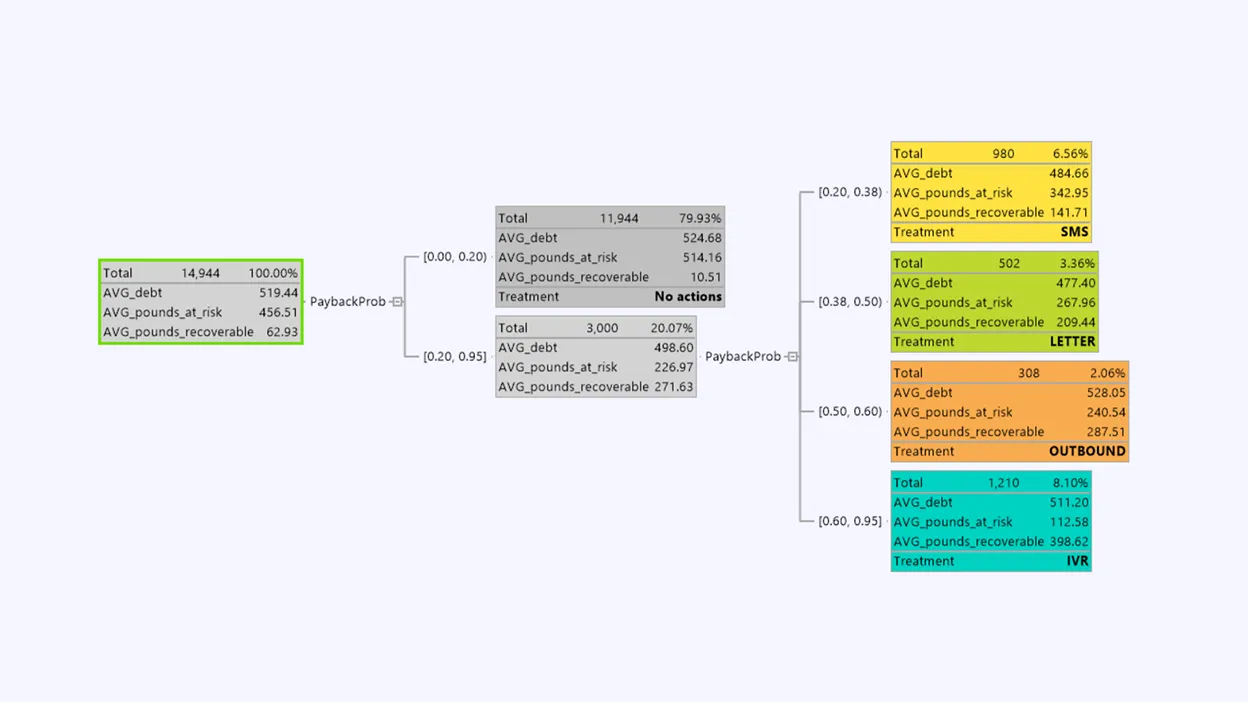
Task: Click AVG_debt 528.05 row
Action: point(1010,393)
